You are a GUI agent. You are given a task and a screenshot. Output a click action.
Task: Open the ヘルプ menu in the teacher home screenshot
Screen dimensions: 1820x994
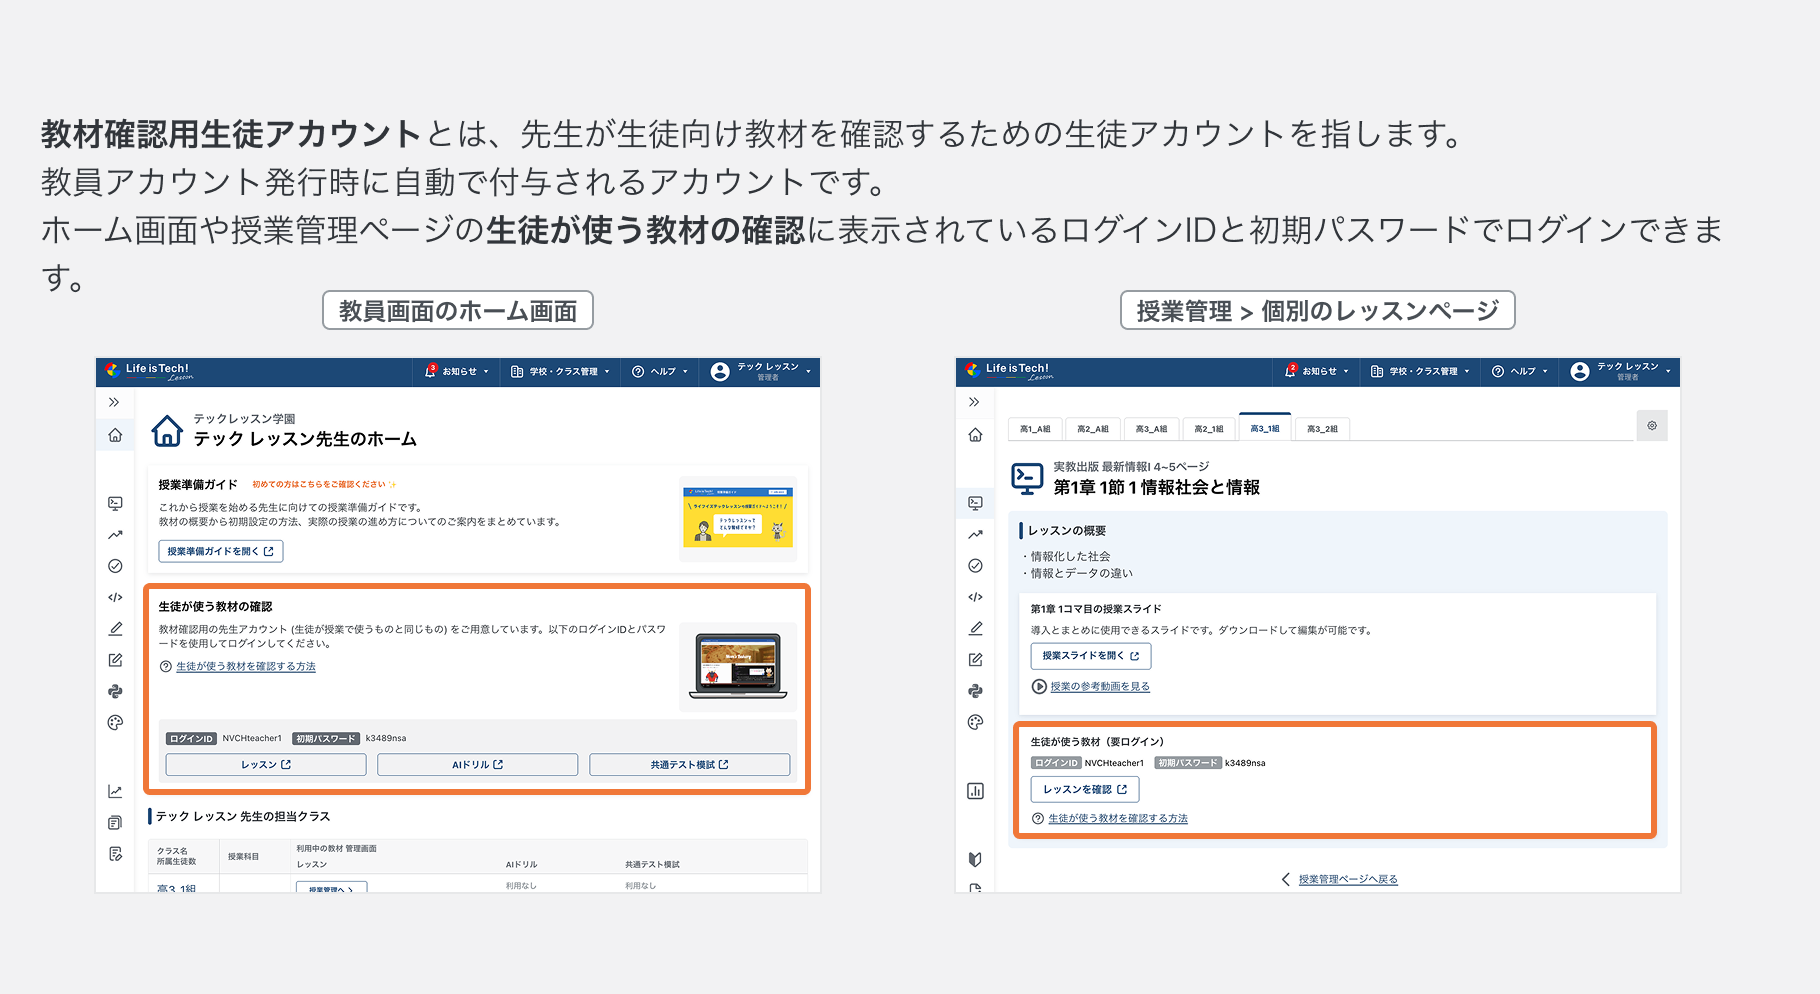(x=660, y=371)
